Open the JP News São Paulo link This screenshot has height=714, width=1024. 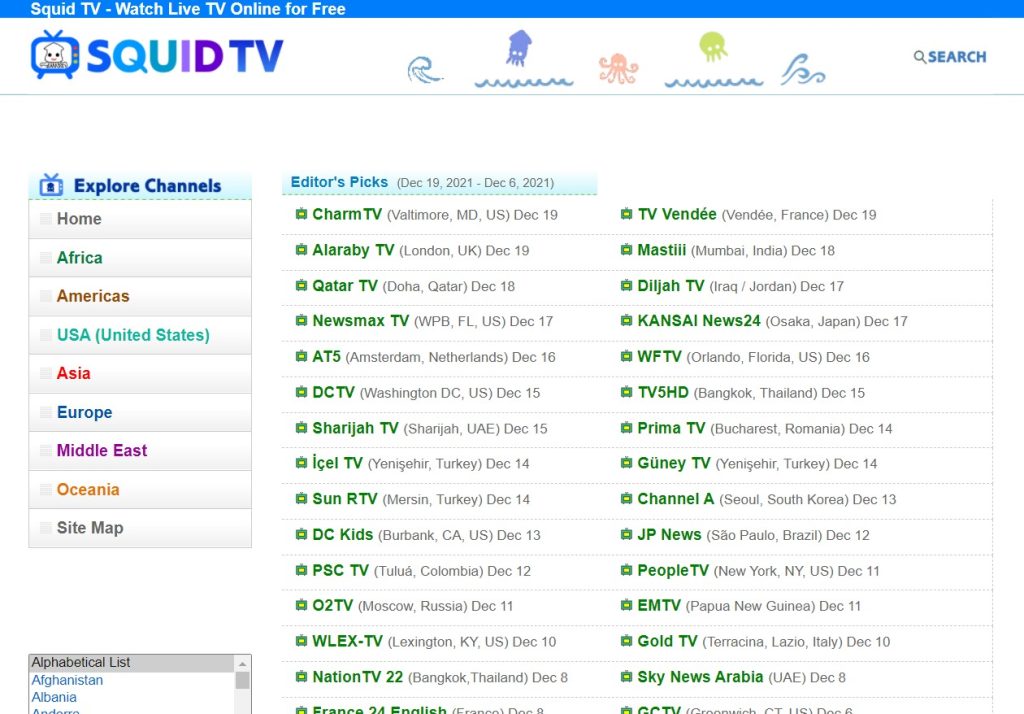(669, 535)
